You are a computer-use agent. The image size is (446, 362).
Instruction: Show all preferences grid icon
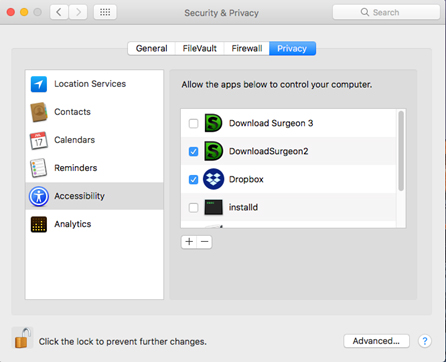(x=105, y=13)
